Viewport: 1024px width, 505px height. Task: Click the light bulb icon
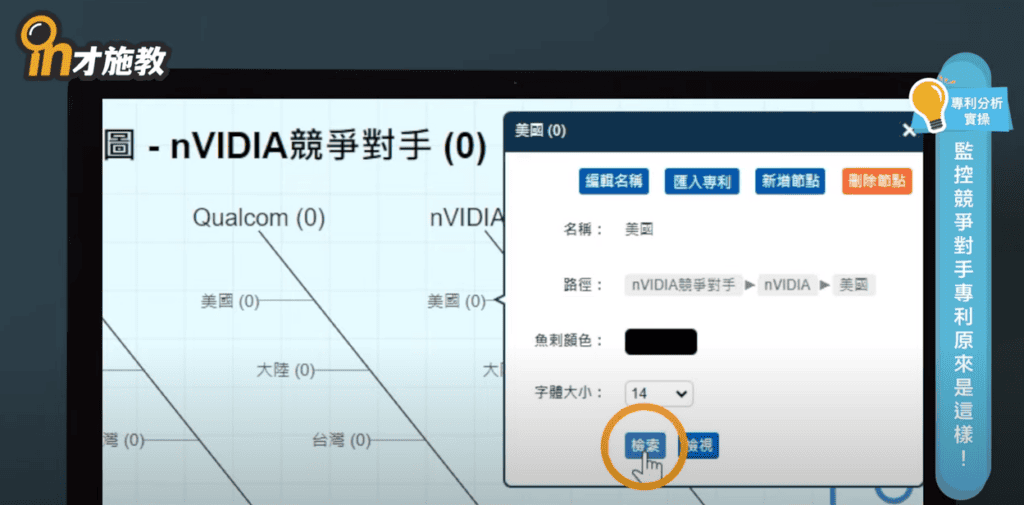coord(929,103)
